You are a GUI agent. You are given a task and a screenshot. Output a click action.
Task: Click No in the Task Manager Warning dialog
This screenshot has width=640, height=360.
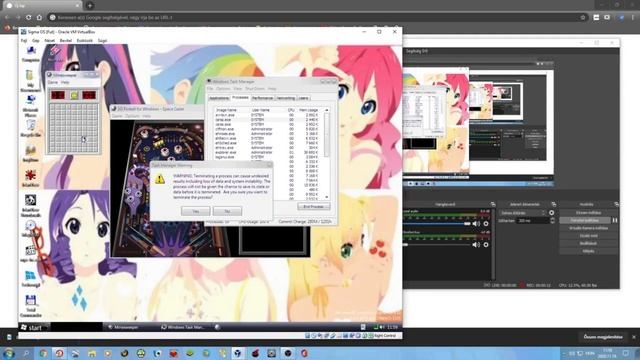227,211
